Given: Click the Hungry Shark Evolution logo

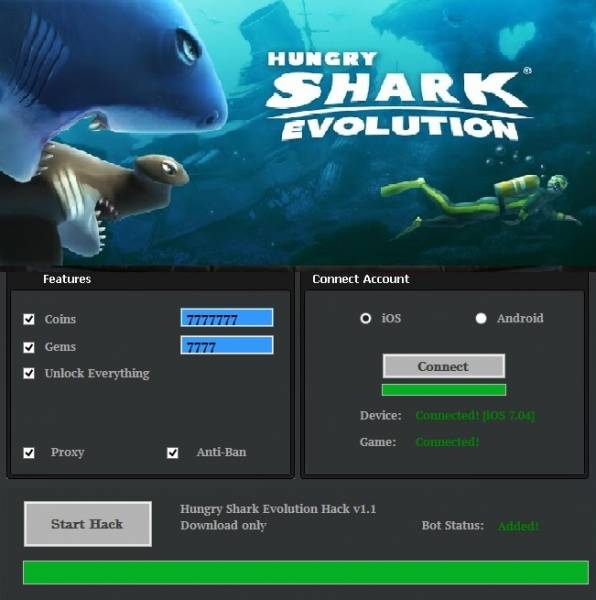Looking at the screenshot, I should (398, 96).
